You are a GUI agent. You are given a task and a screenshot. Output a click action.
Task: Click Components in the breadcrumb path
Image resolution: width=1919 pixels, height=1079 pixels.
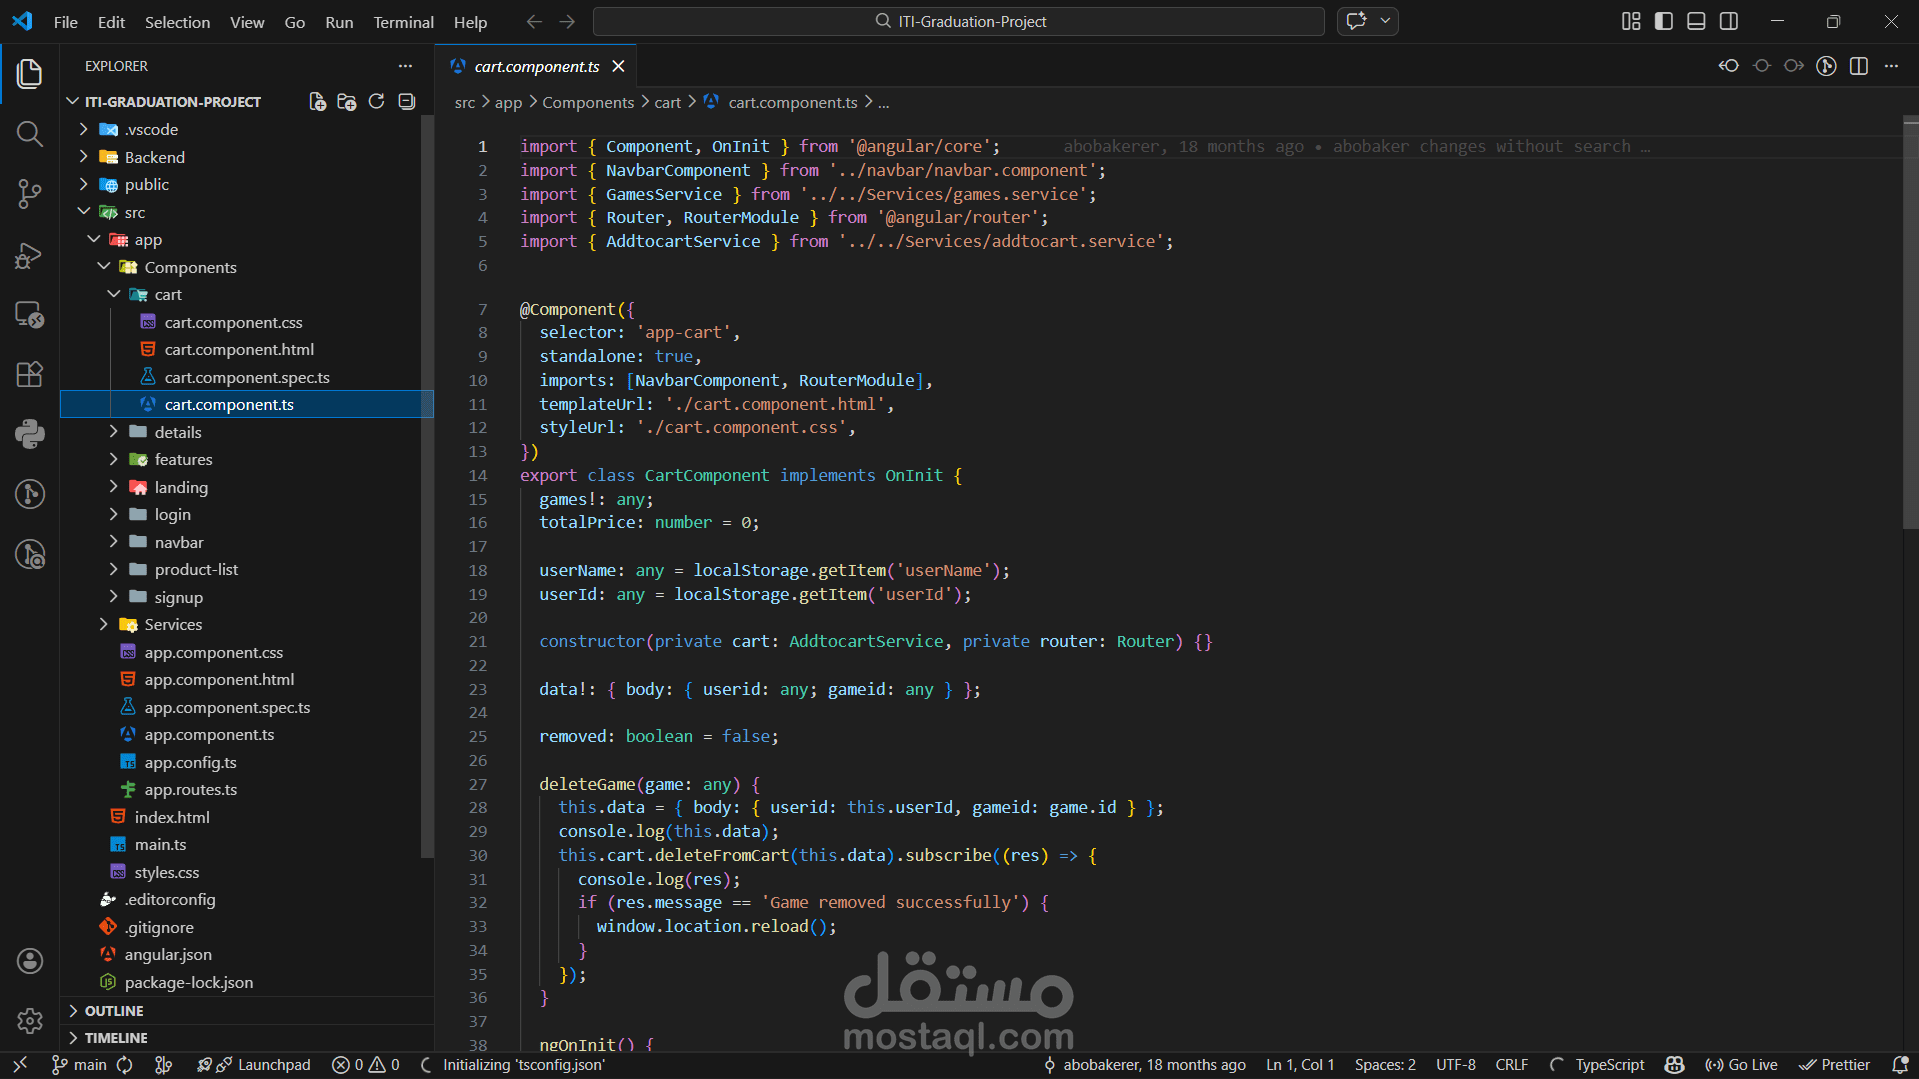coord(588,102)
